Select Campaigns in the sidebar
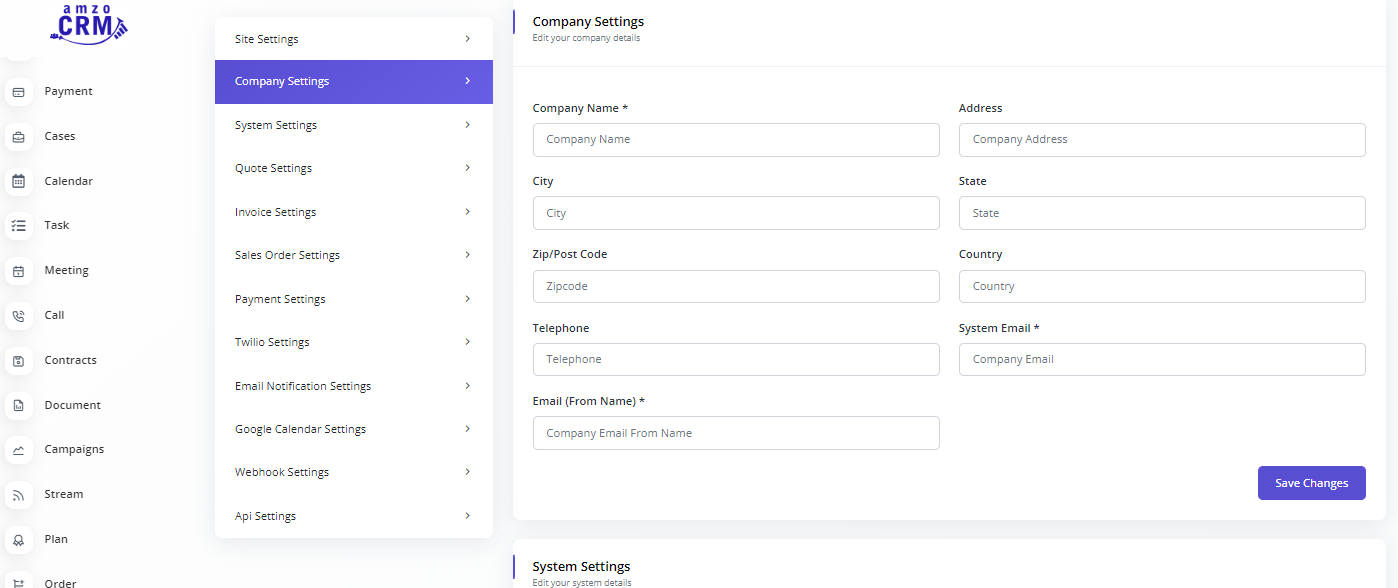The width and height of the screenshot is (1398, 588). click(x=74, y=449)
